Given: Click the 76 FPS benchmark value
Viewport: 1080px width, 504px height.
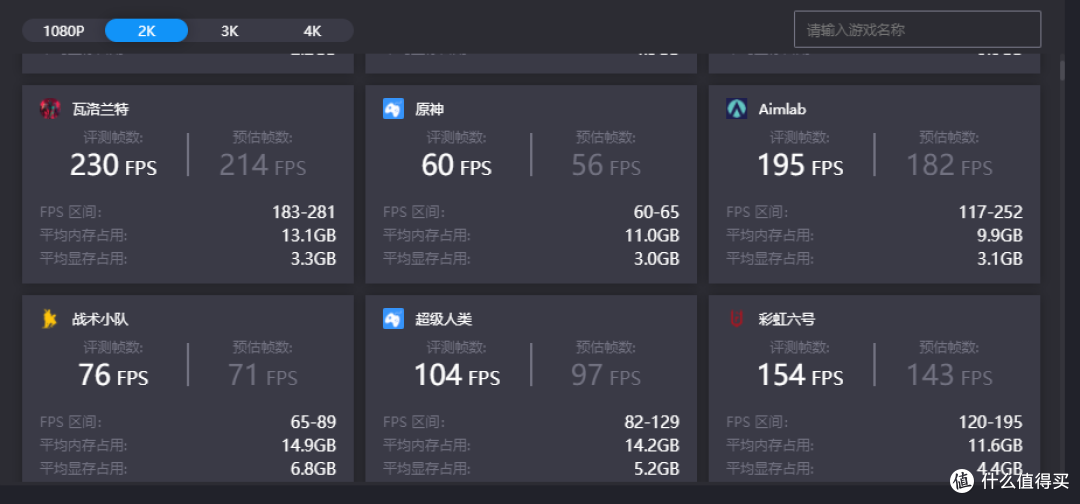Looking at the screenshot, I should 114,376.
